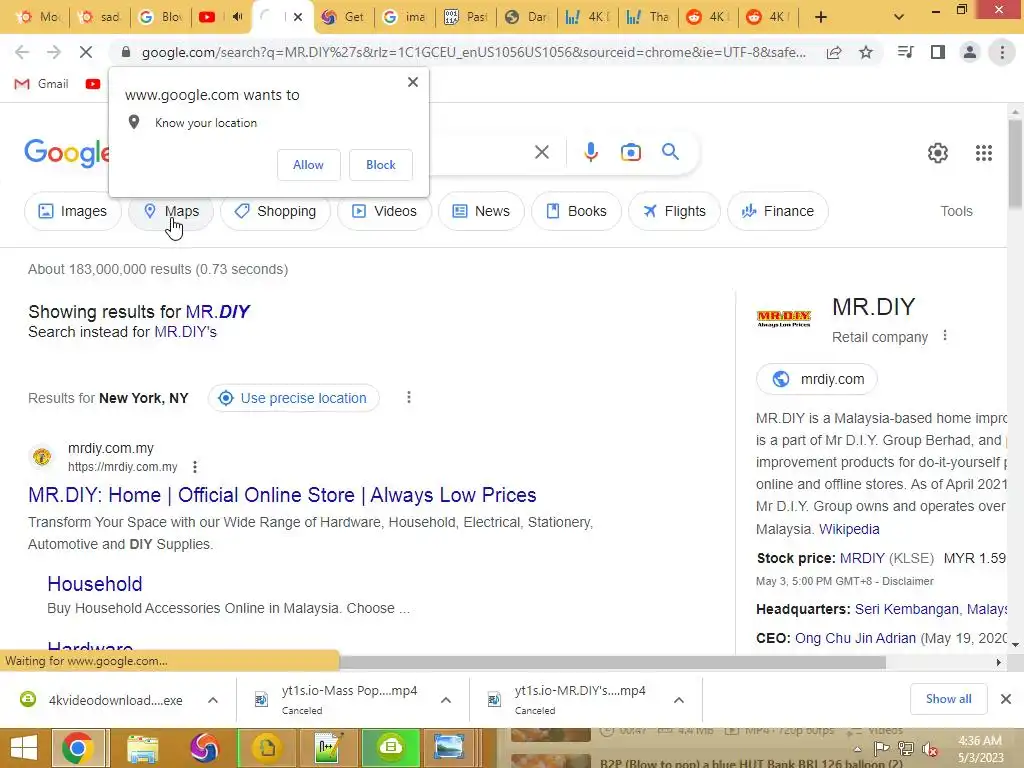
Task: Toggle the Chrome side panel icon
Action: pyautogui.click(x=938, y=52)
